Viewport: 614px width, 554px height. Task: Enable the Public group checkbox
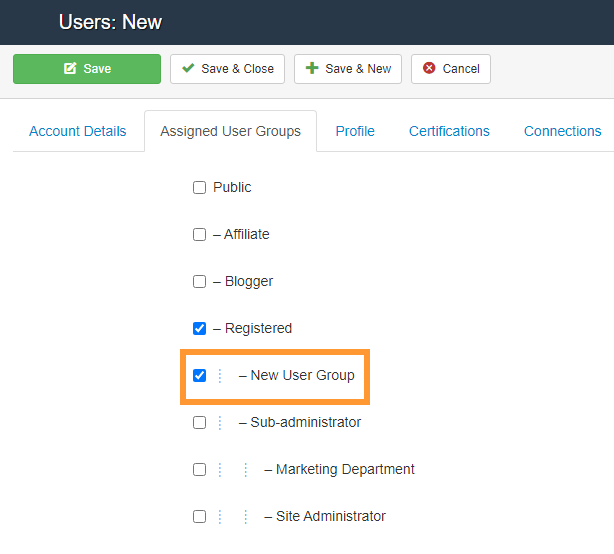(x=199, y=188)
